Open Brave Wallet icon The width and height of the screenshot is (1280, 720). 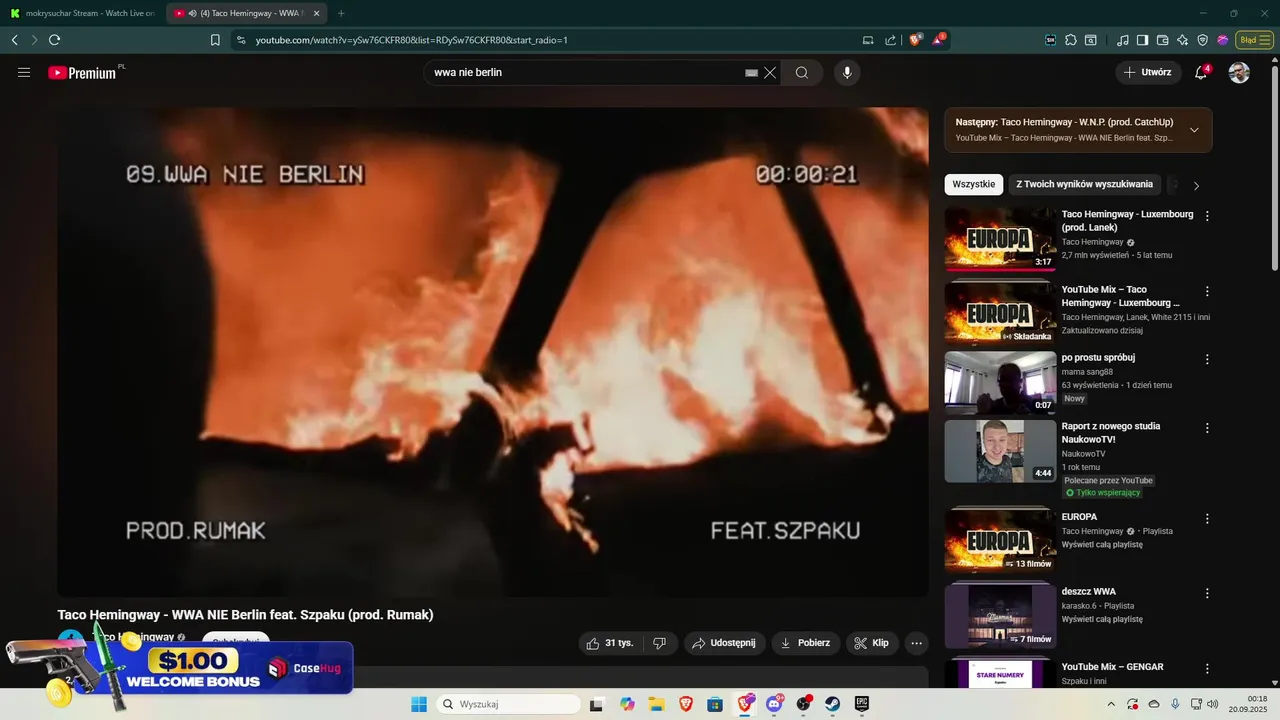[1162, 40]
